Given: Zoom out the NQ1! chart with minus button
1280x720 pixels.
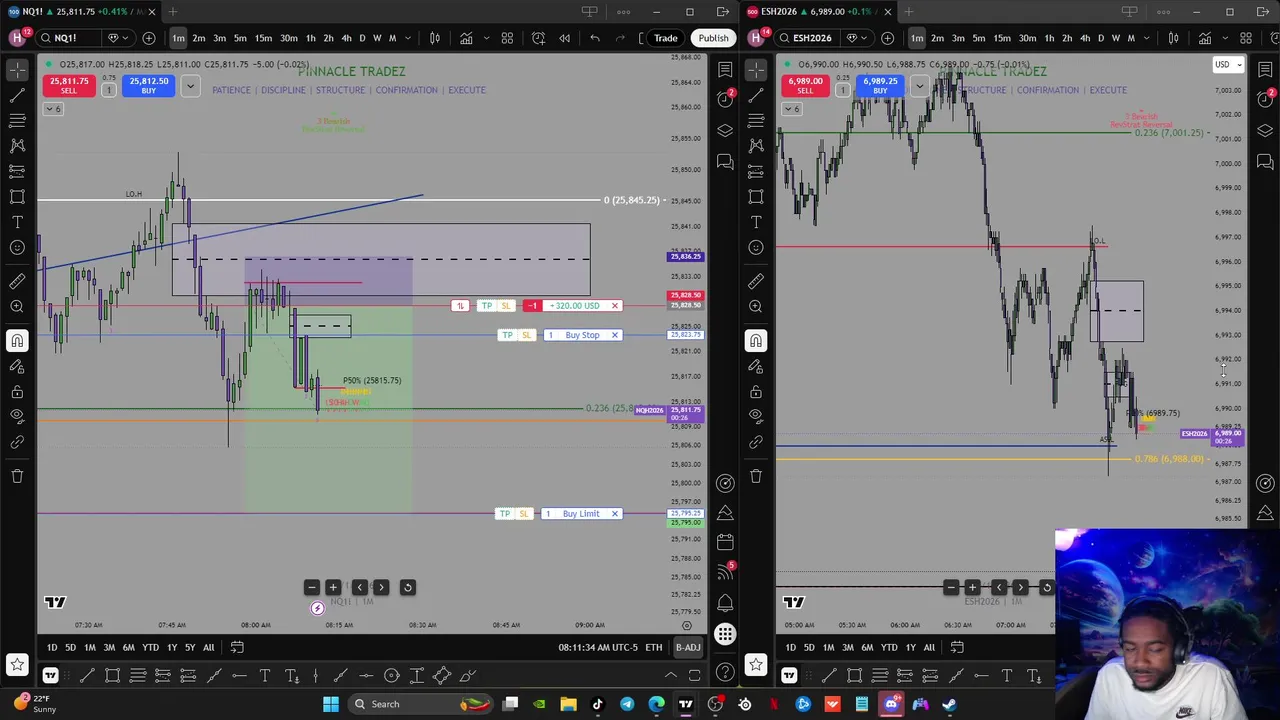Looking at the screenshot, I should tap(311, 587).
